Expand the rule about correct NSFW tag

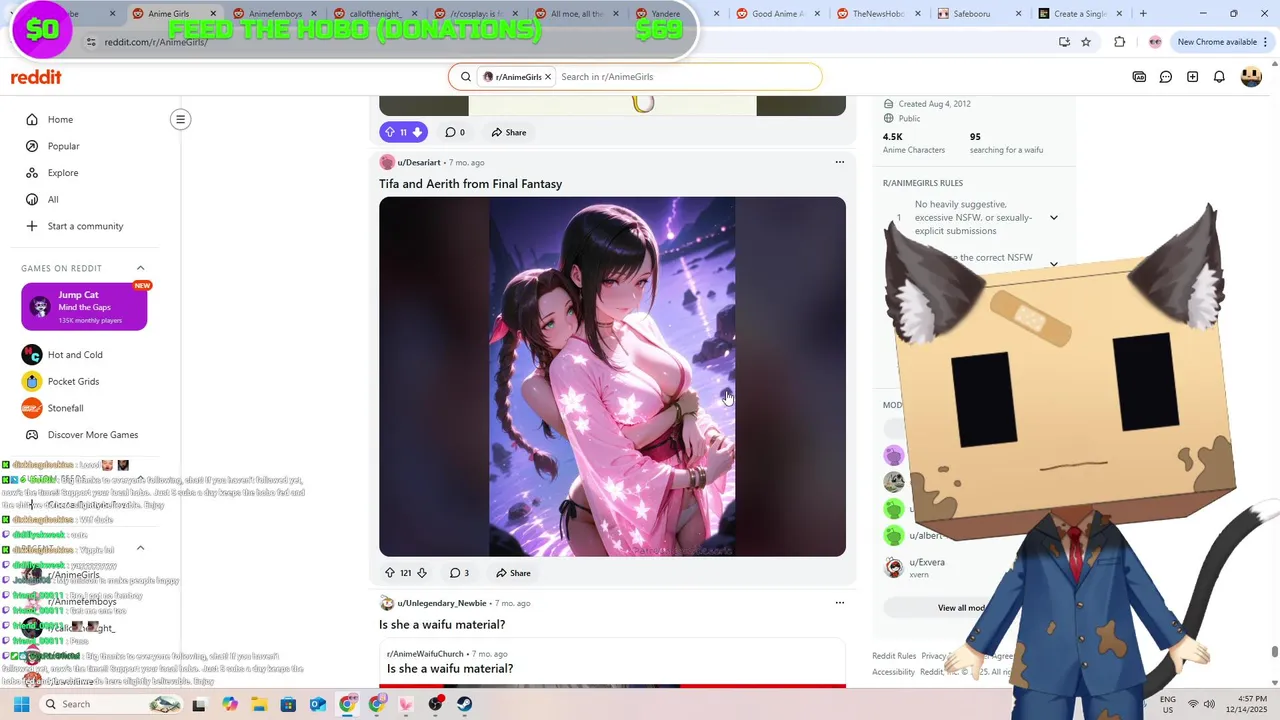(1053, 264)
